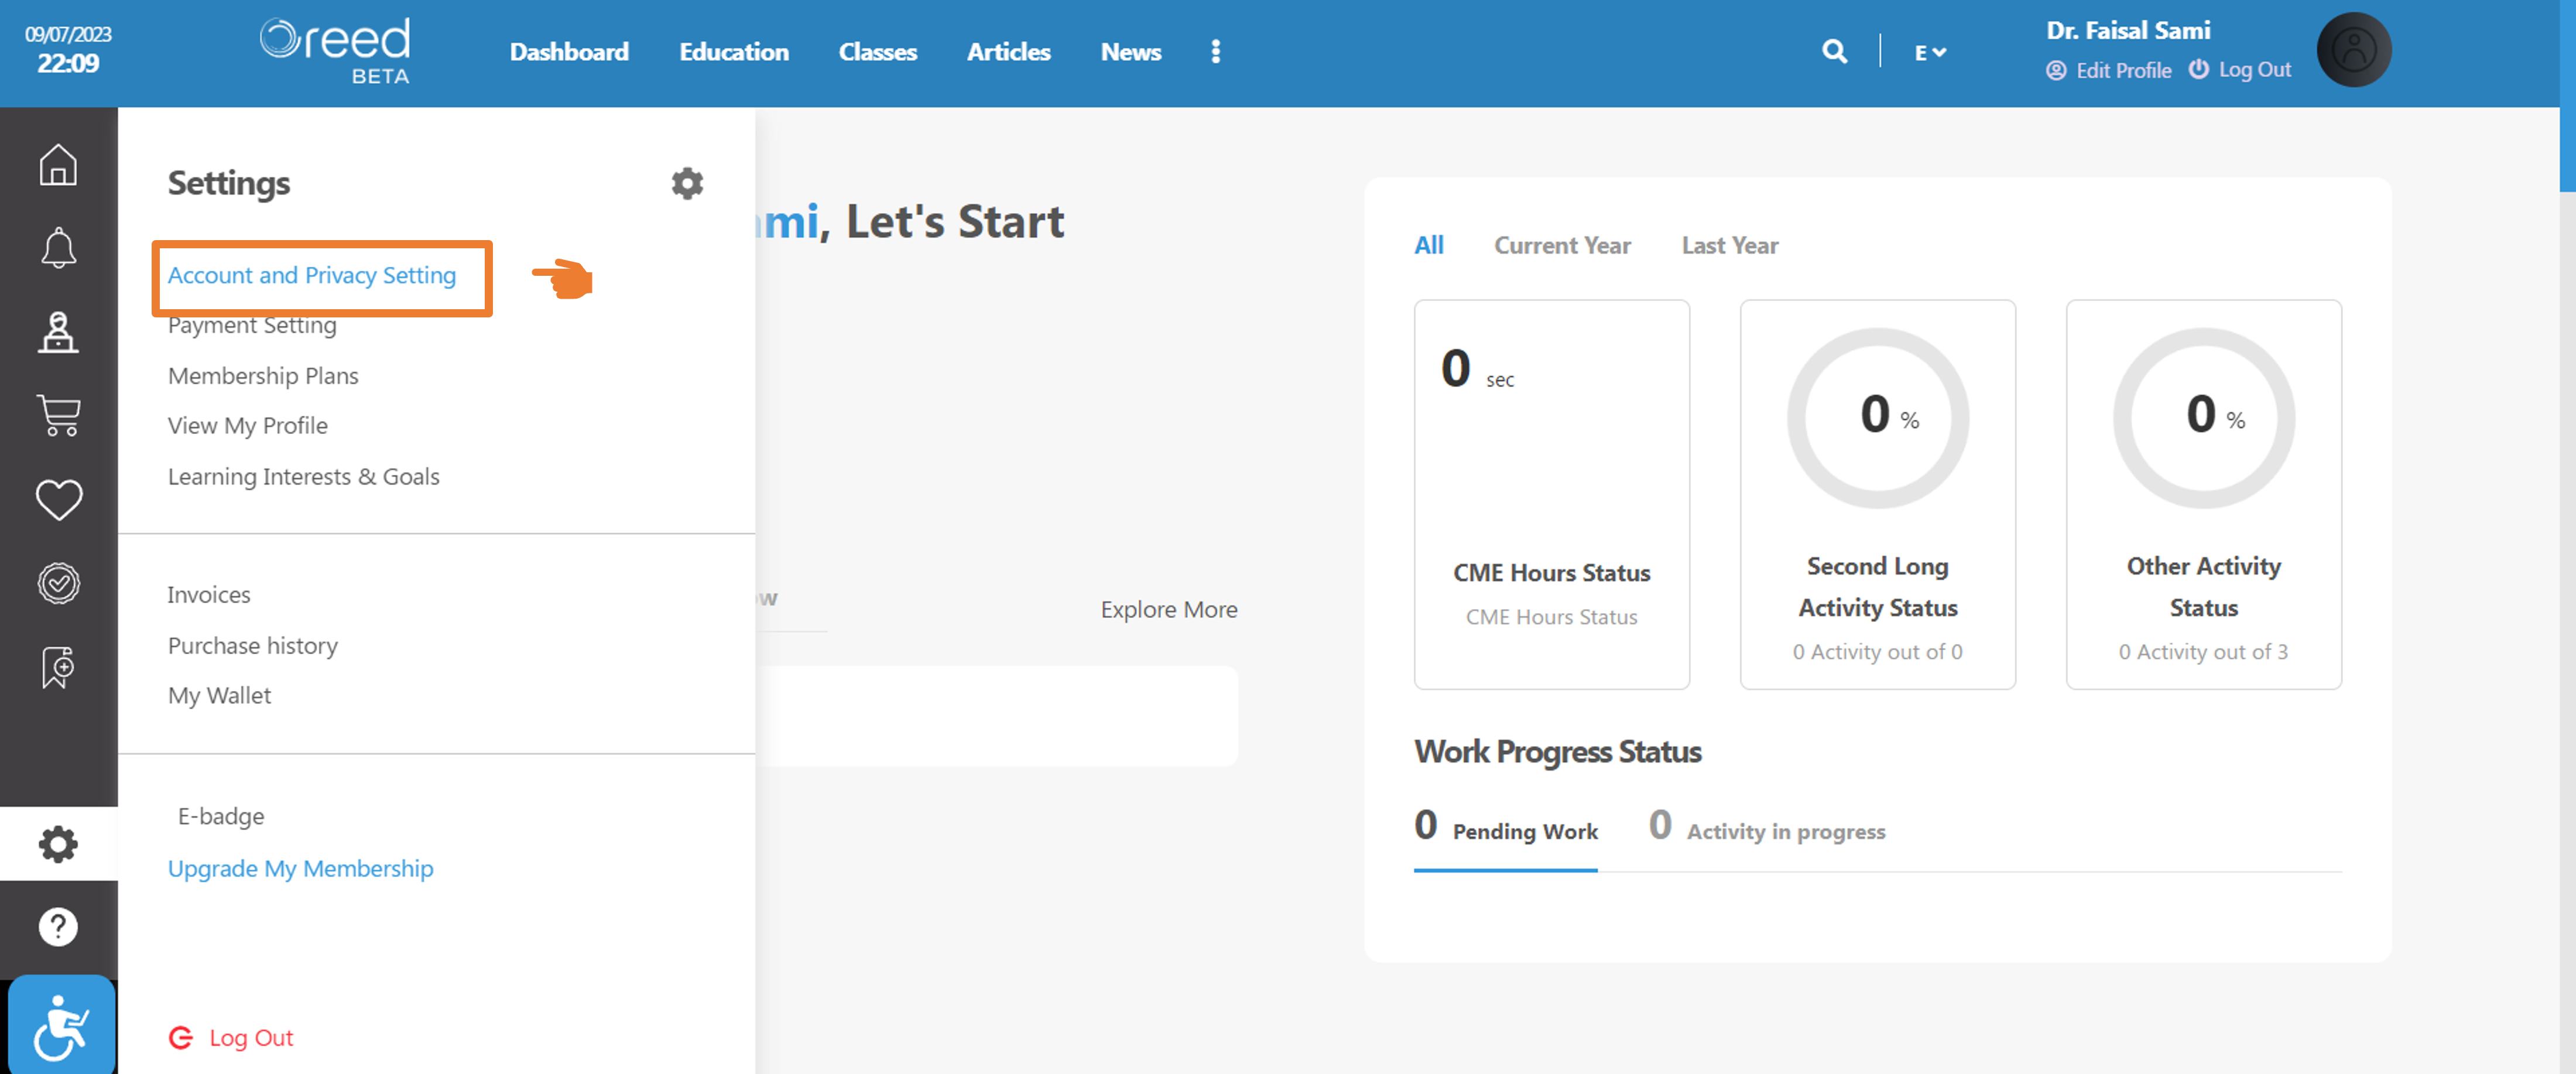Screen dimensions: 2576x1074
Task: Click the verified checkmark badge icon
Action: [x=58, y=583]
